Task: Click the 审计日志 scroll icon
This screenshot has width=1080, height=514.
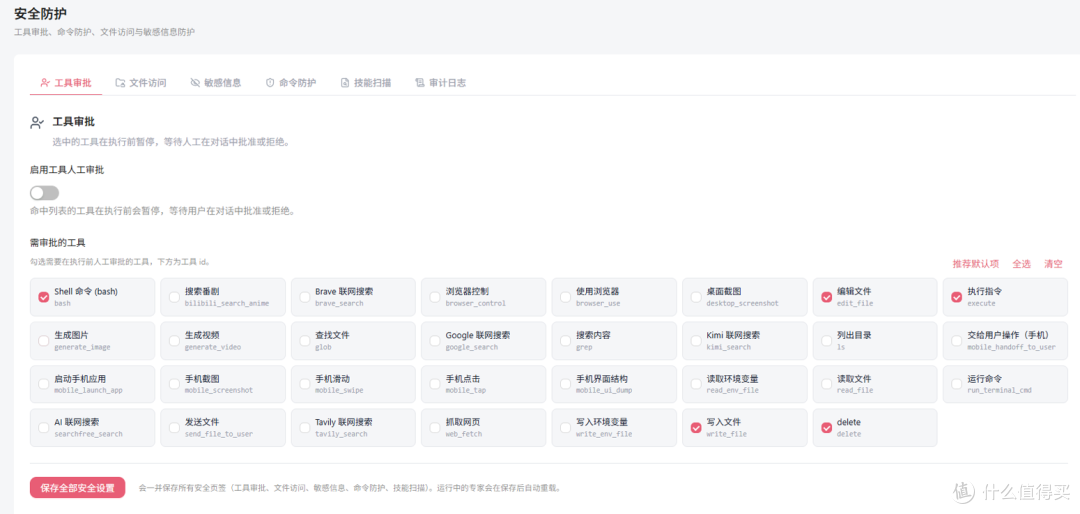Action: pyautogui.click(x=419, y=83)
